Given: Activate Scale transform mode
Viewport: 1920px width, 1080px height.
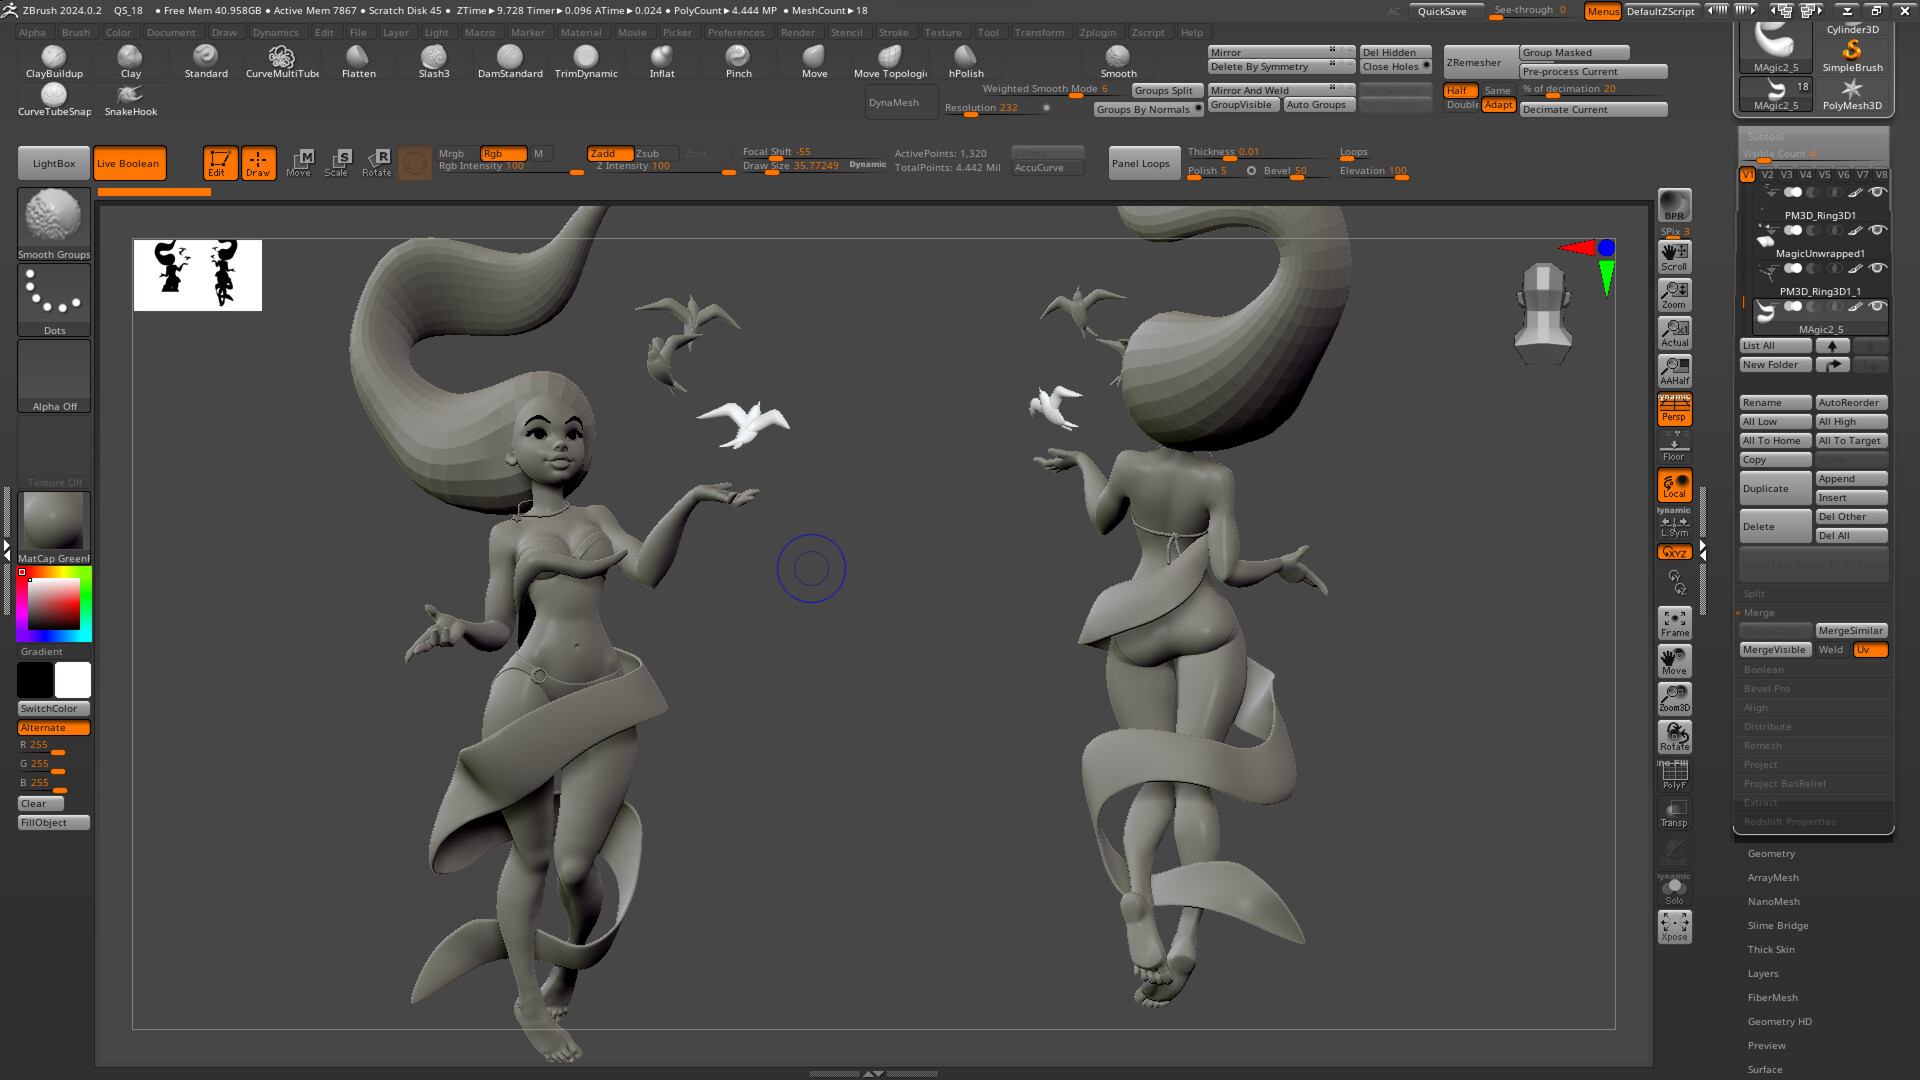Looking at the screenshot, I should 337,162.
